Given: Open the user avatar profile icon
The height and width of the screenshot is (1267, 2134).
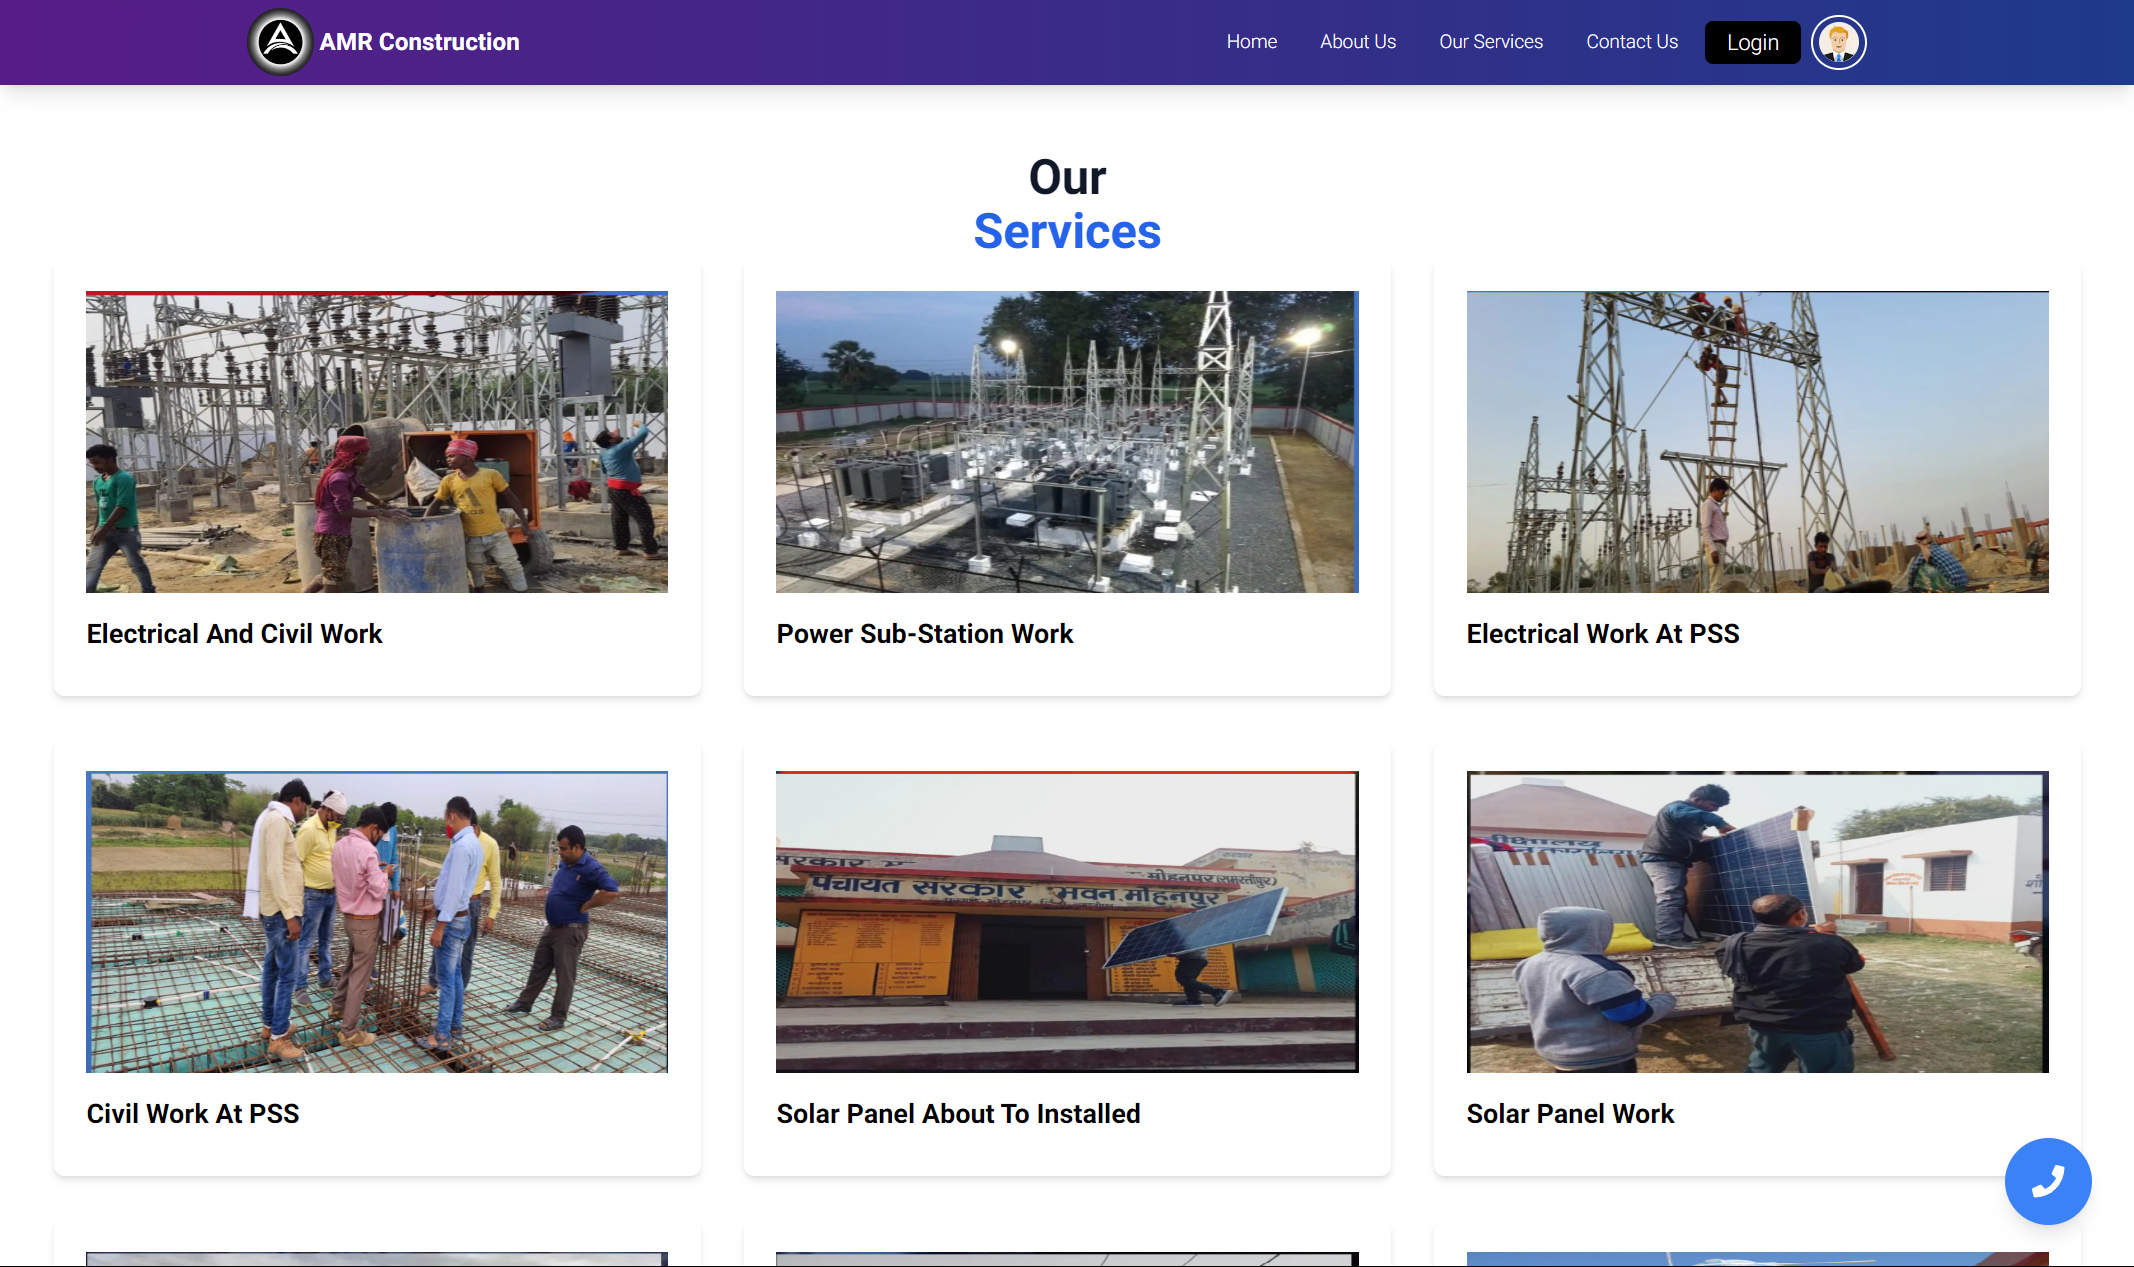Looking at the screenshot, I should (1838, 42).
